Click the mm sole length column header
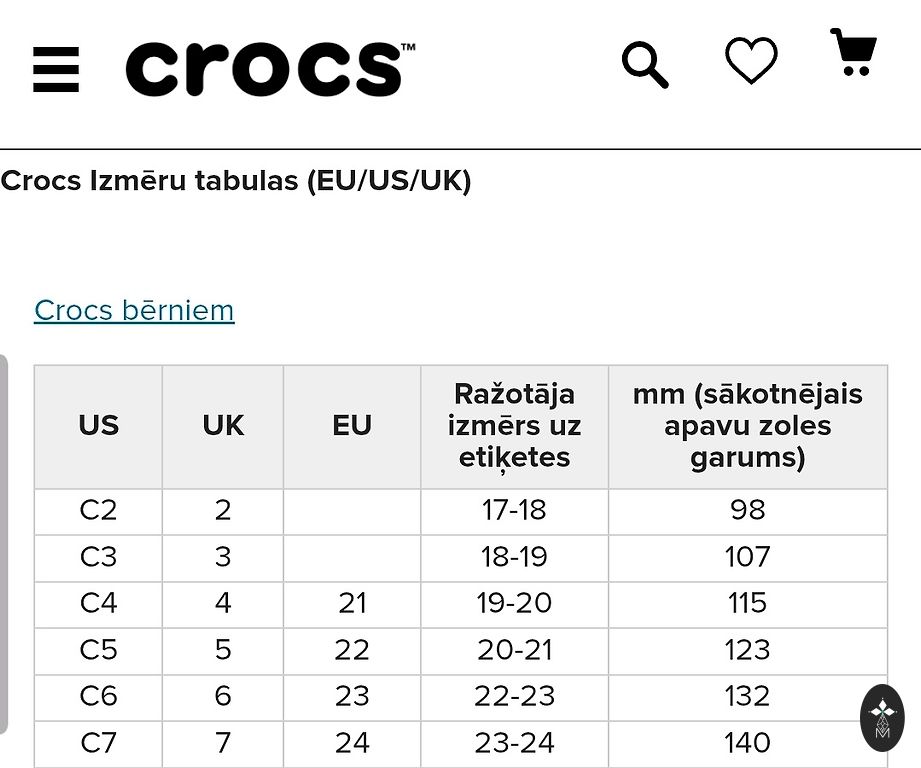This screenshot has width=921, height=768. (747, 426)
